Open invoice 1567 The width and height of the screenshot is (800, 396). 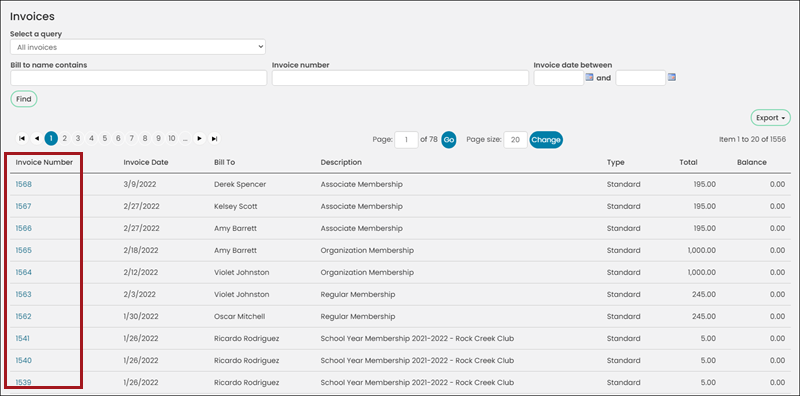pos(23,206)
